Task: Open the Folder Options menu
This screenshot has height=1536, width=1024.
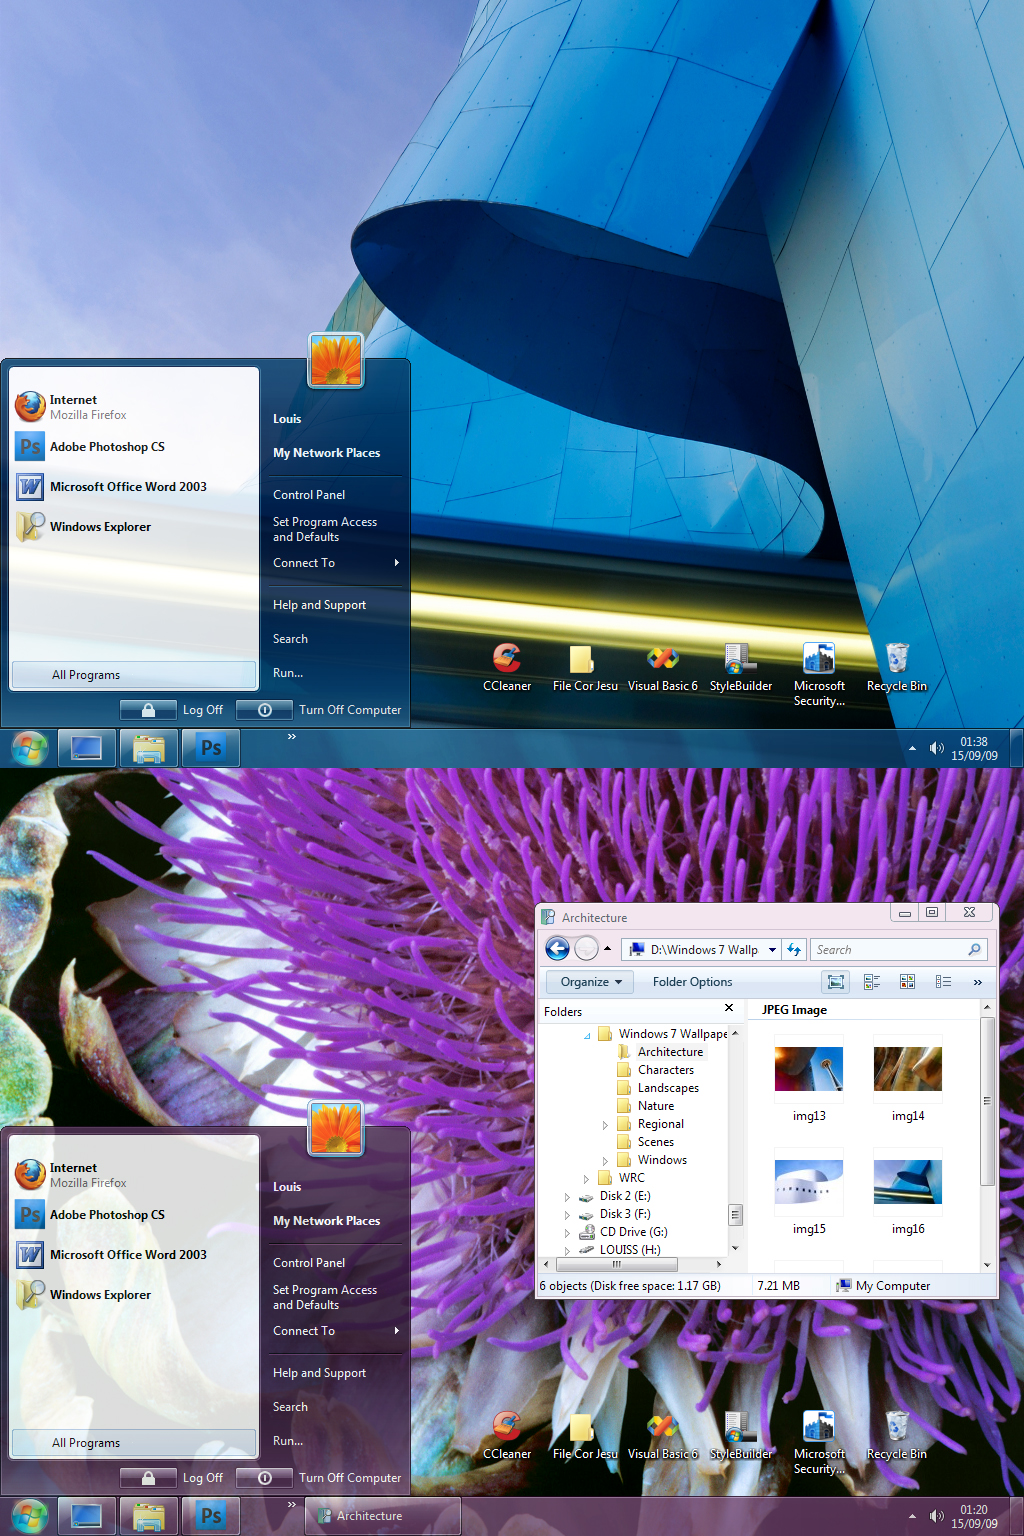Action: [692, 981]
